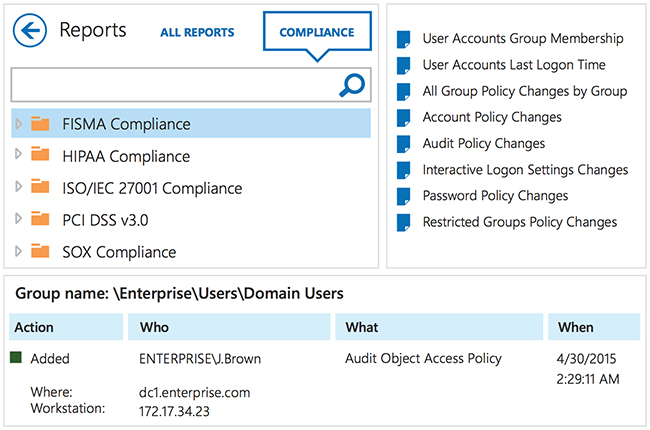This screenshot has width=650, height=430.
Task: Click the report icon for Password Policy Changes
Action: pyautogui.click(x=403, y=196)
